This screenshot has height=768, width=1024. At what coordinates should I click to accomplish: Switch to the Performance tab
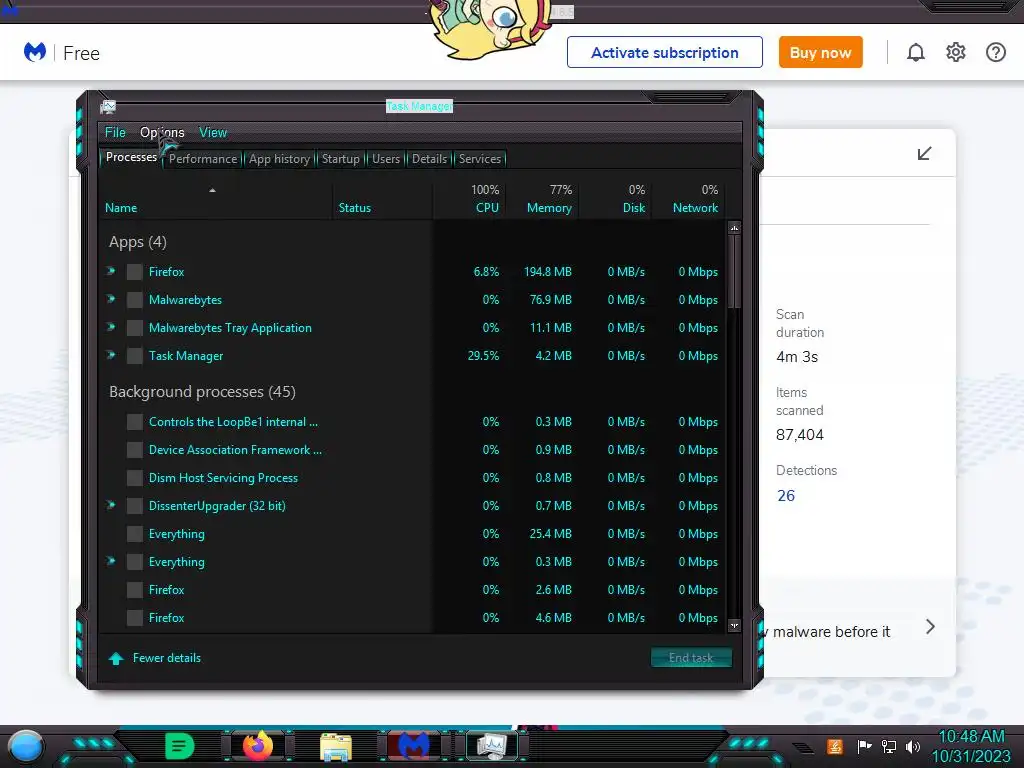tap(203, 159)
